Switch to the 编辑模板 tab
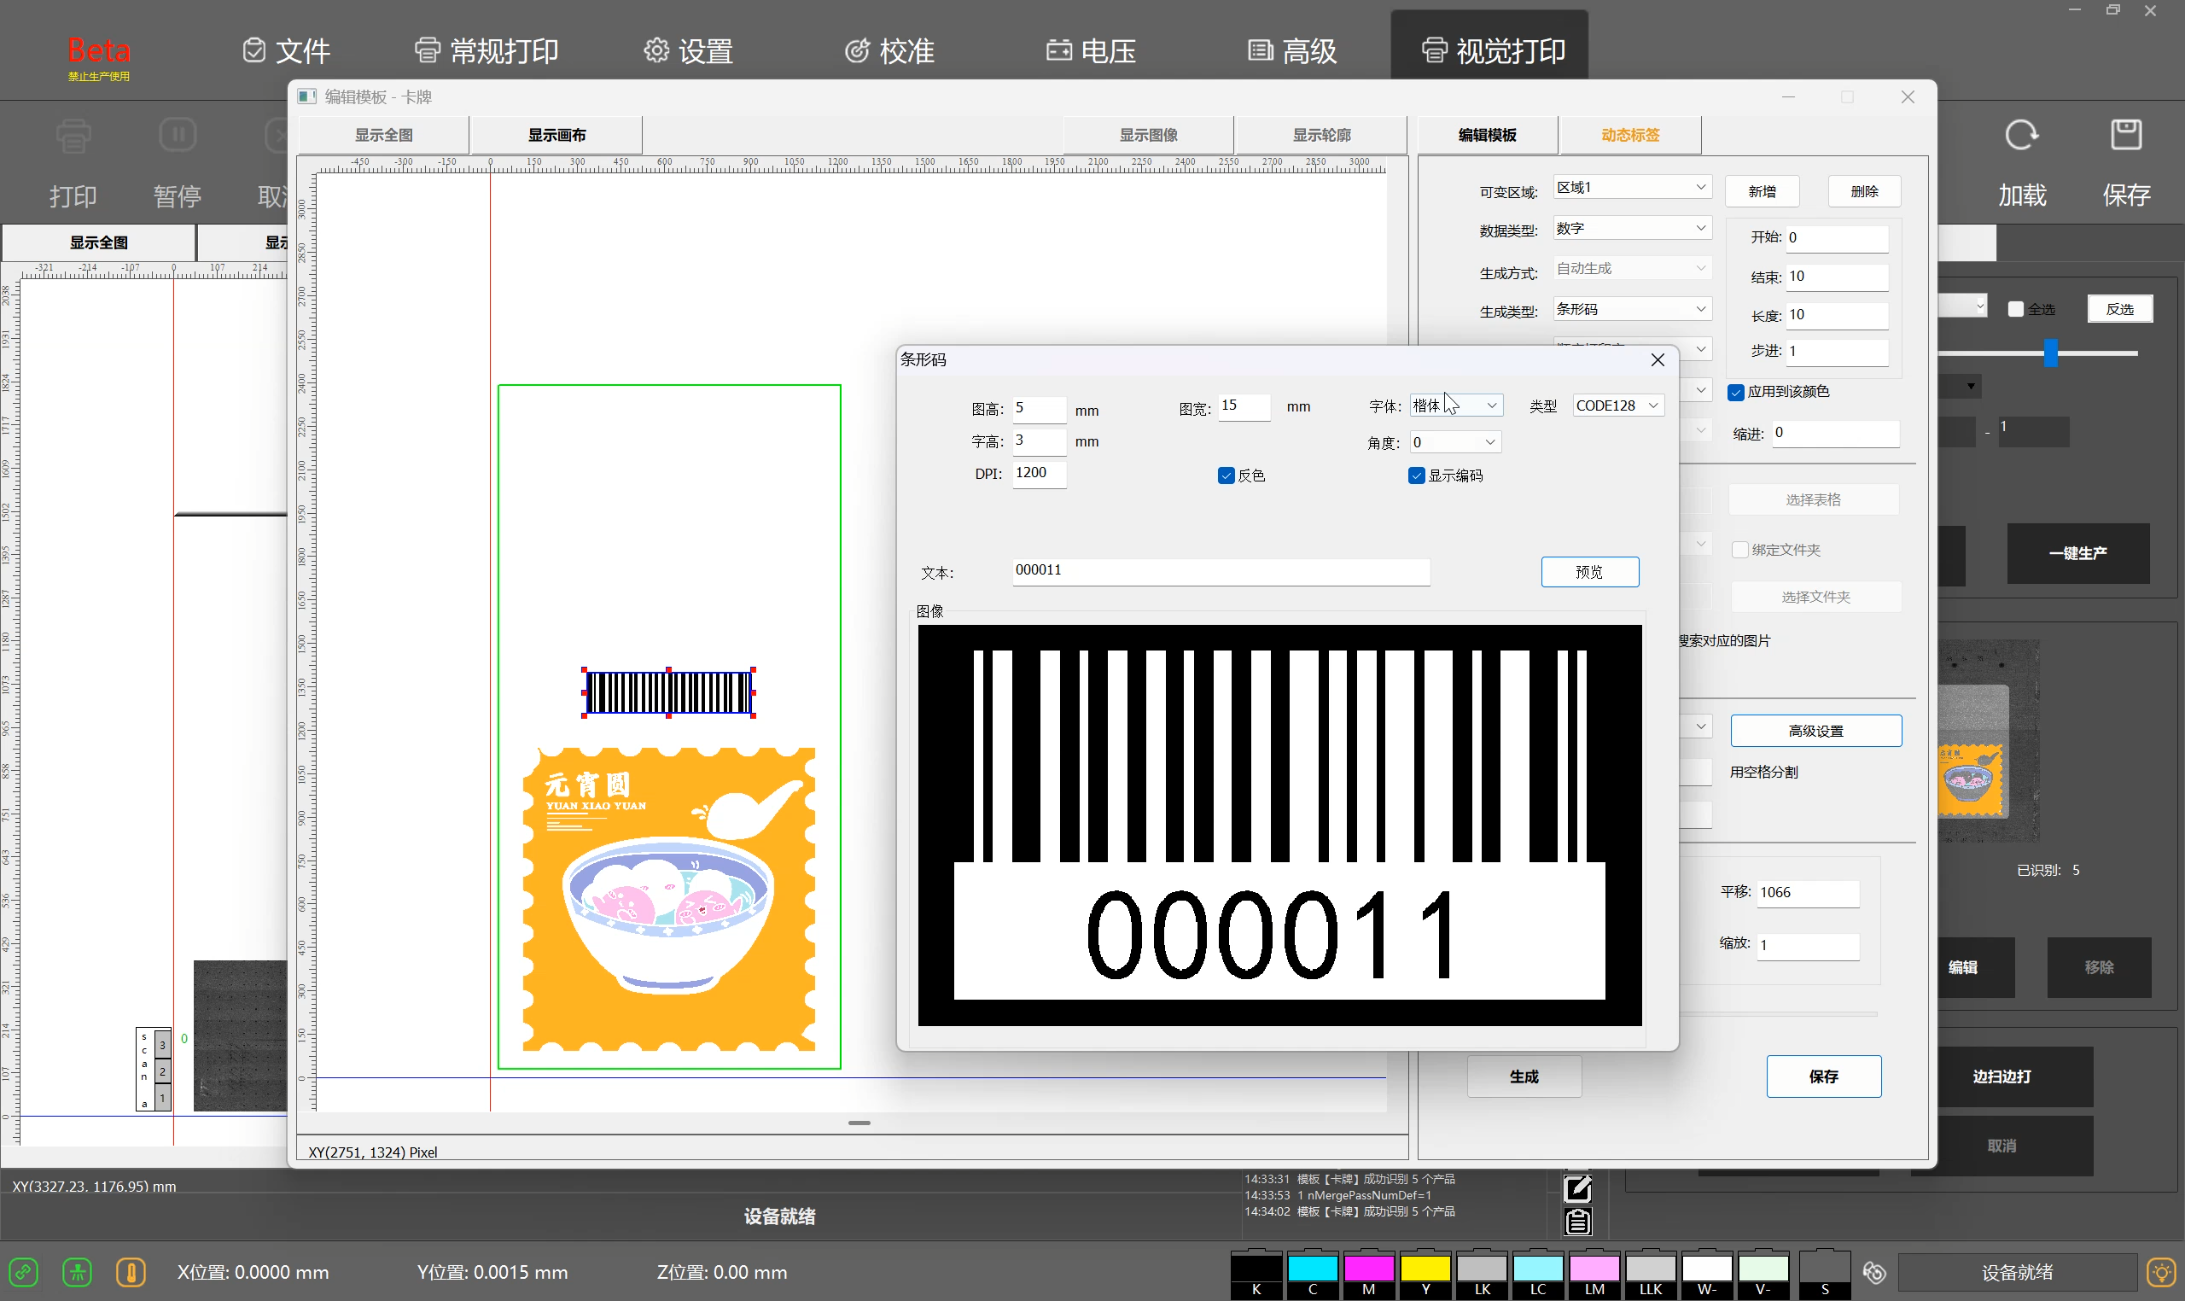This screenshot has height=1301, width=2185. pos(1487,135)
